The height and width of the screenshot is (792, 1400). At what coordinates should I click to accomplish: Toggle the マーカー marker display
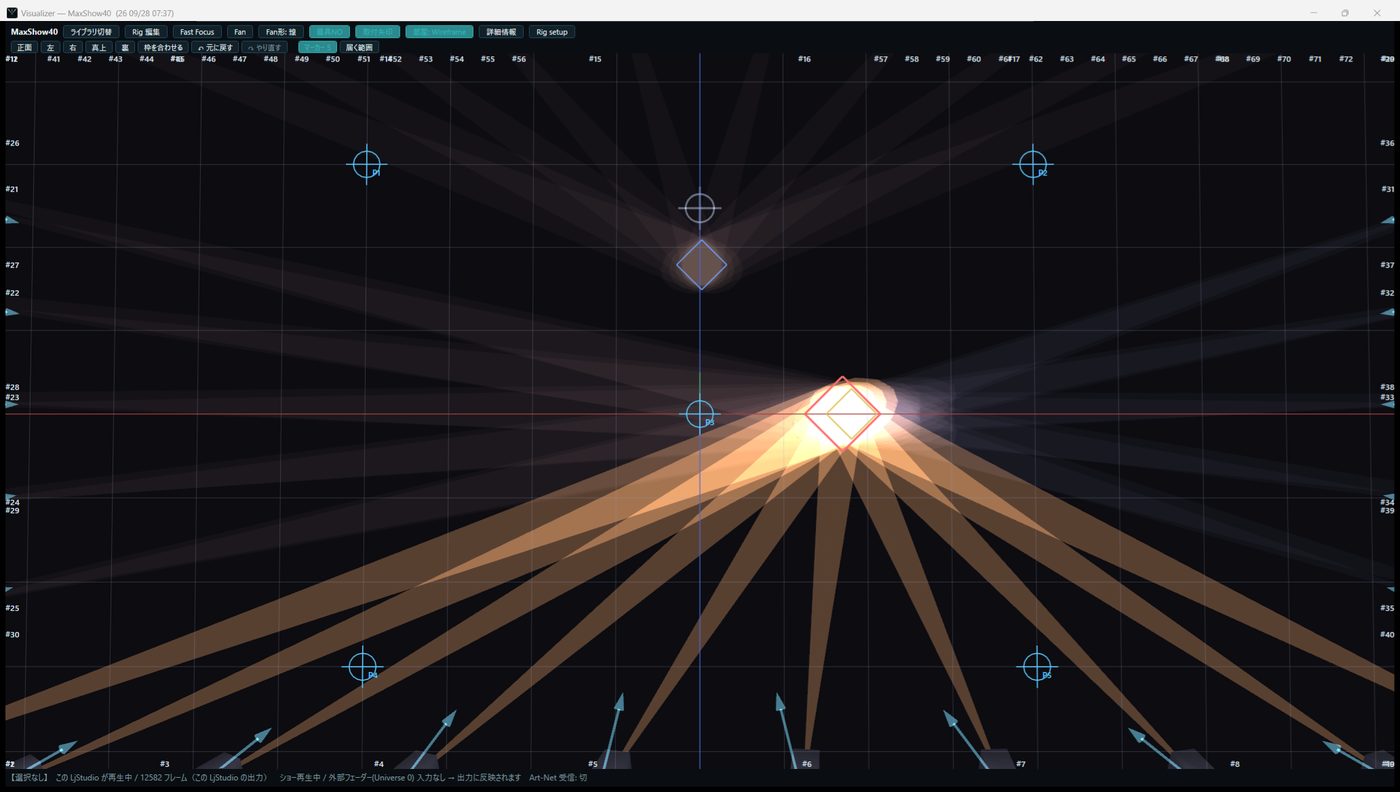(x=318, y=47)
